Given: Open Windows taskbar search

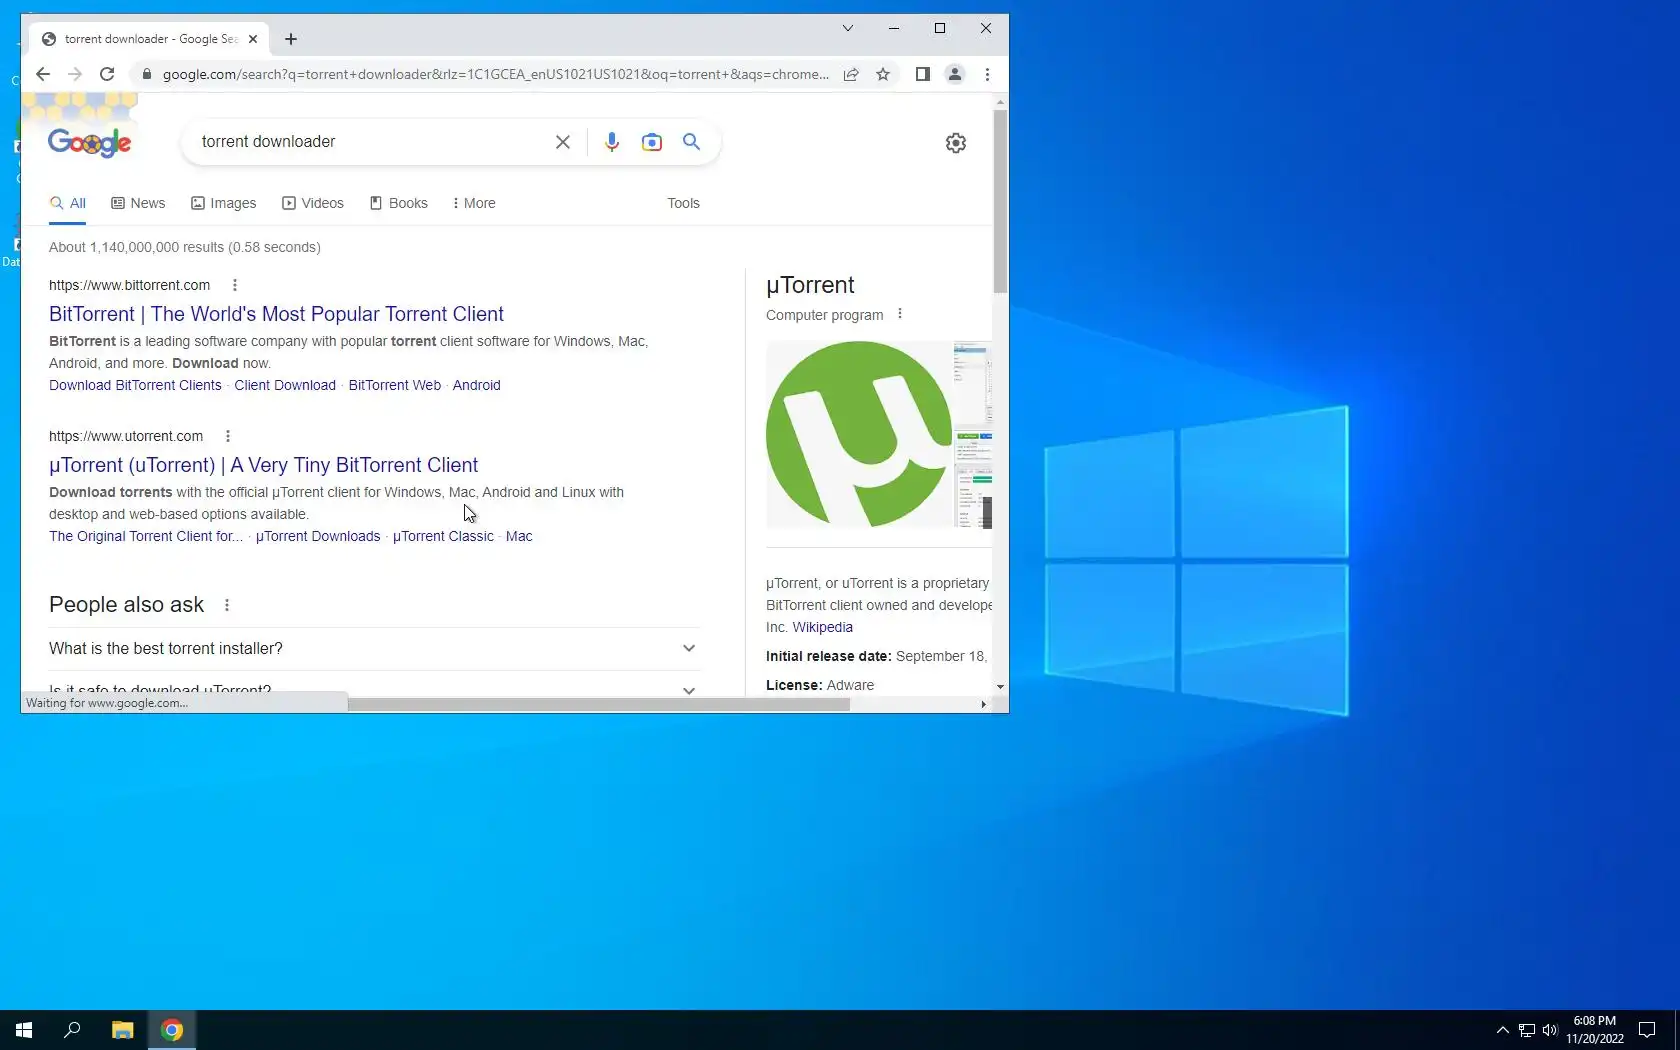Looking at the screenshot, I should 72,1030.
